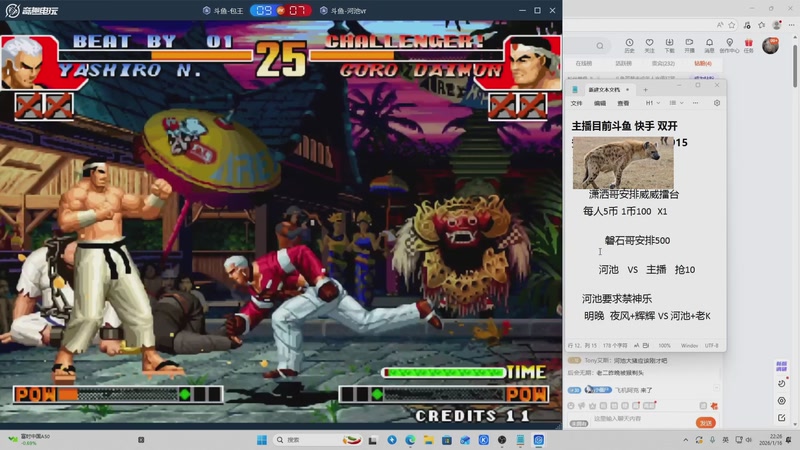The width and height of the screenshot is (800, 450).
Task: Click the purple survey badge in side panel
Action: [781, 366]
